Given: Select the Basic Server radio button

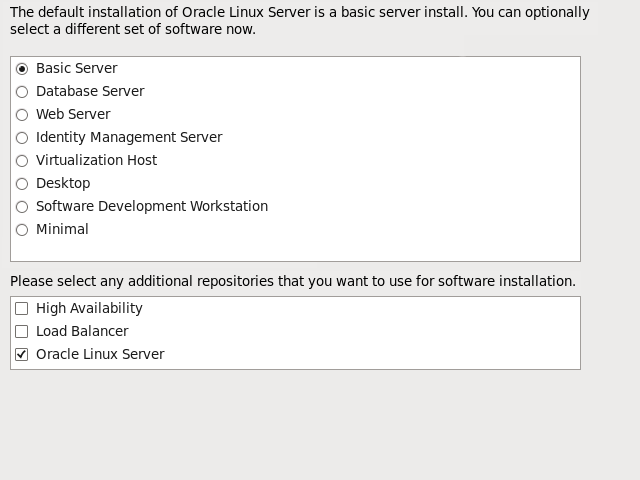Looking at the screenshot, I should (x=22, y=69).
